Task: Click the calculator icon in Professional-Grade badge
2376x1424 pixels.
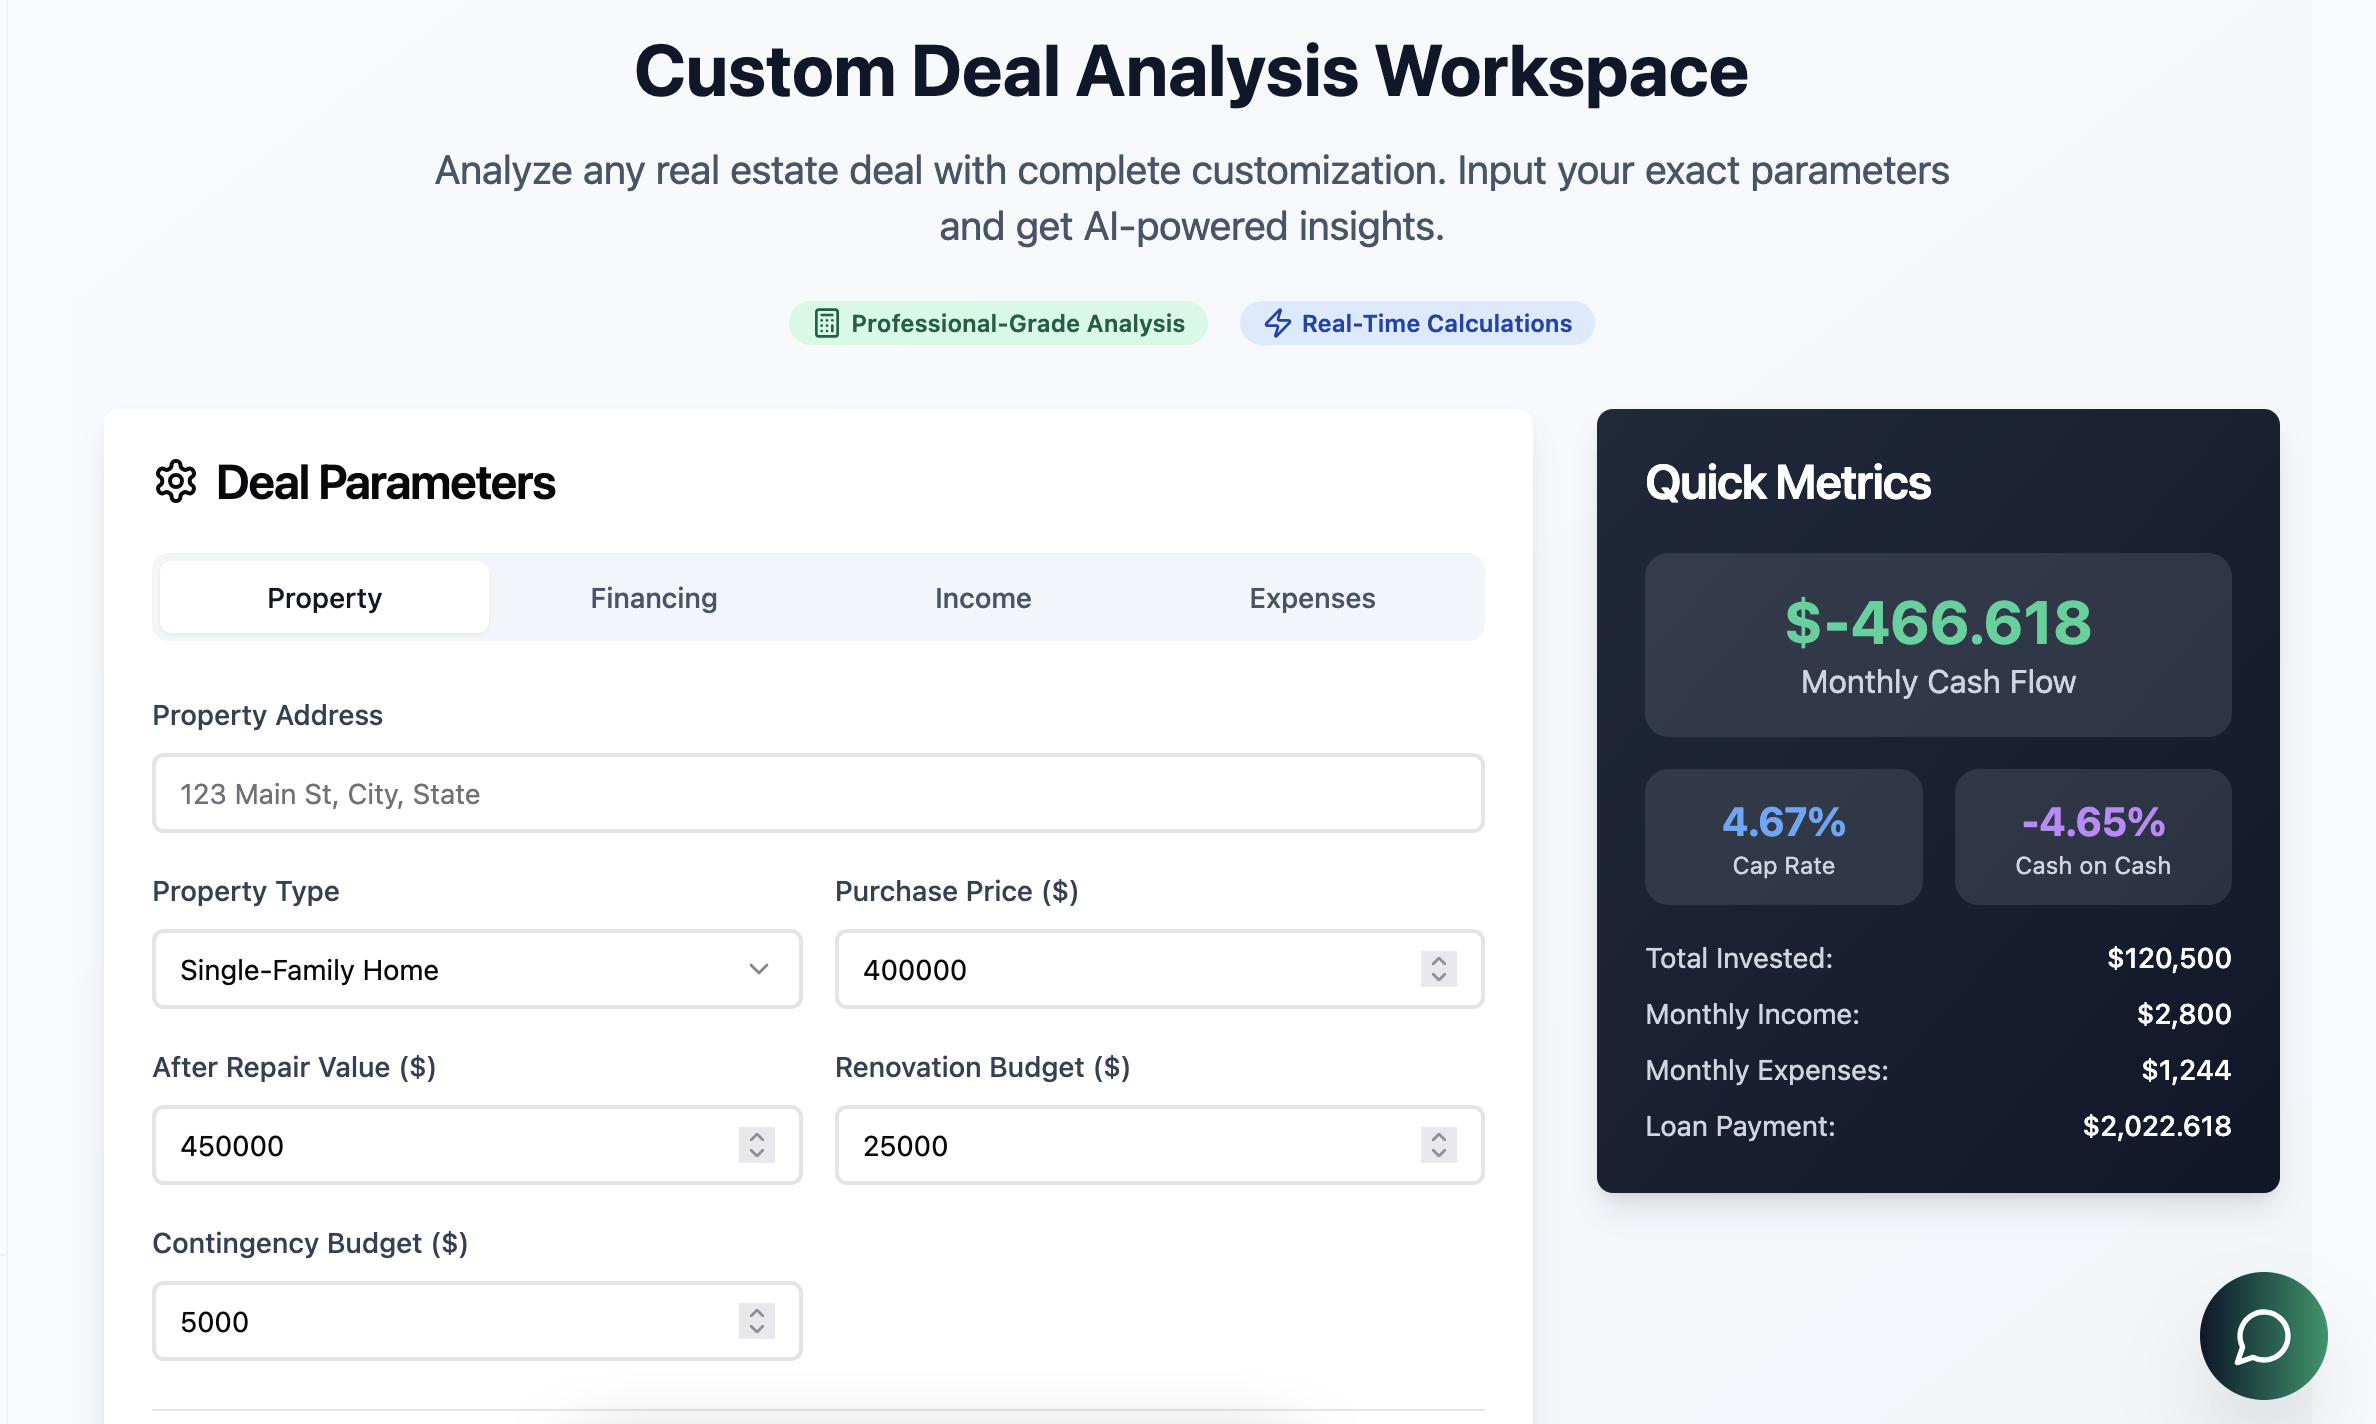Action: coord(826,323)
